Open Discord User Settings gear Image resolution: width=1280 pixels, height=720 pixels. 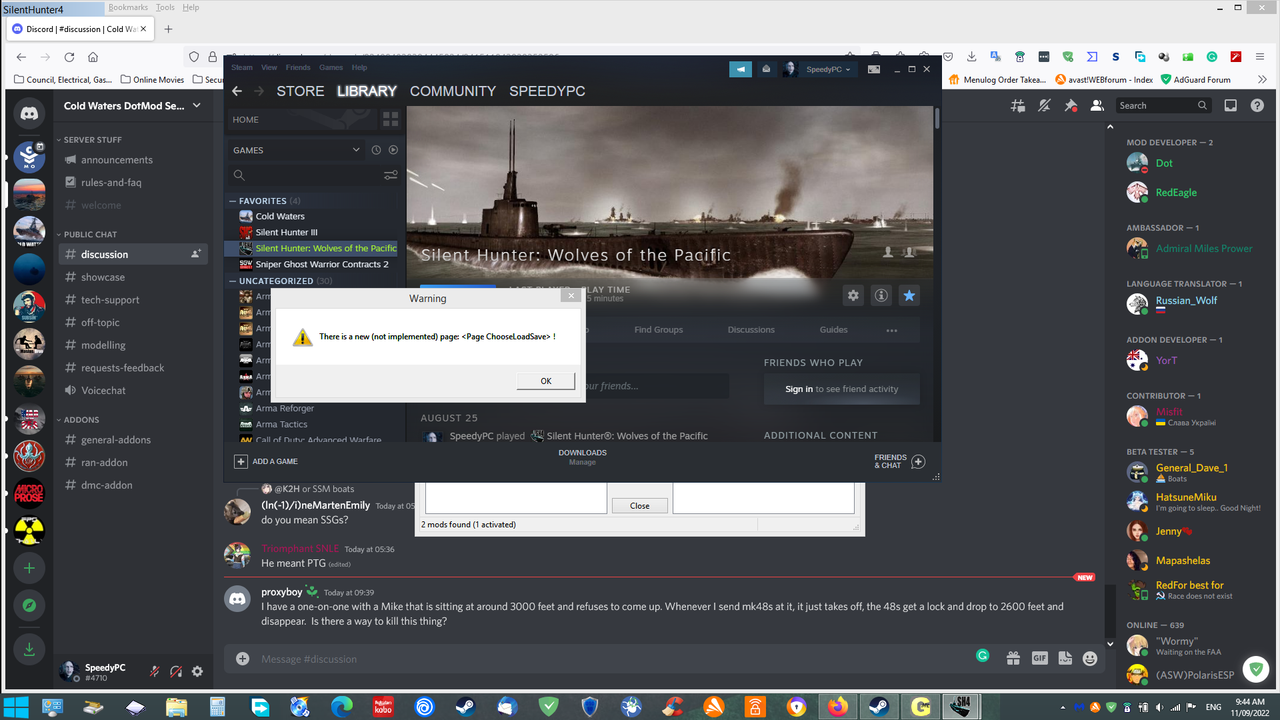coord(197,671)
